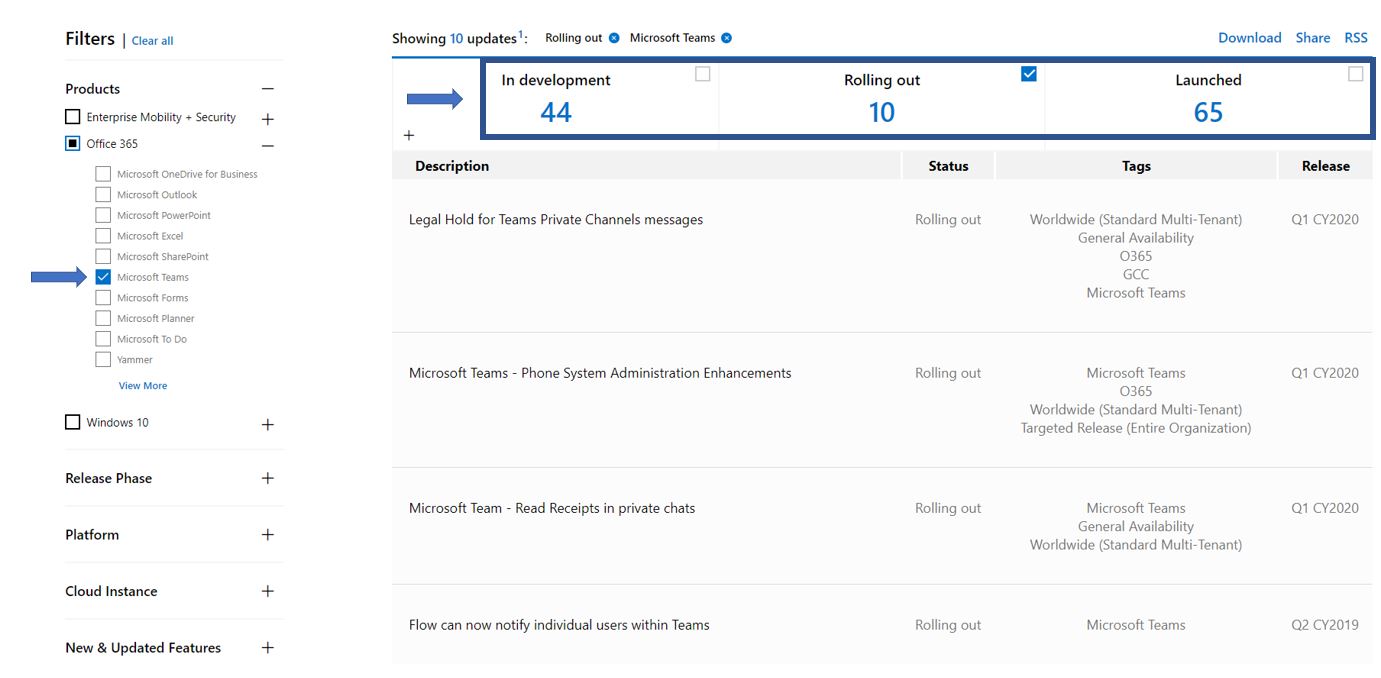Expand the Platform filter section

tap(267, 535)
